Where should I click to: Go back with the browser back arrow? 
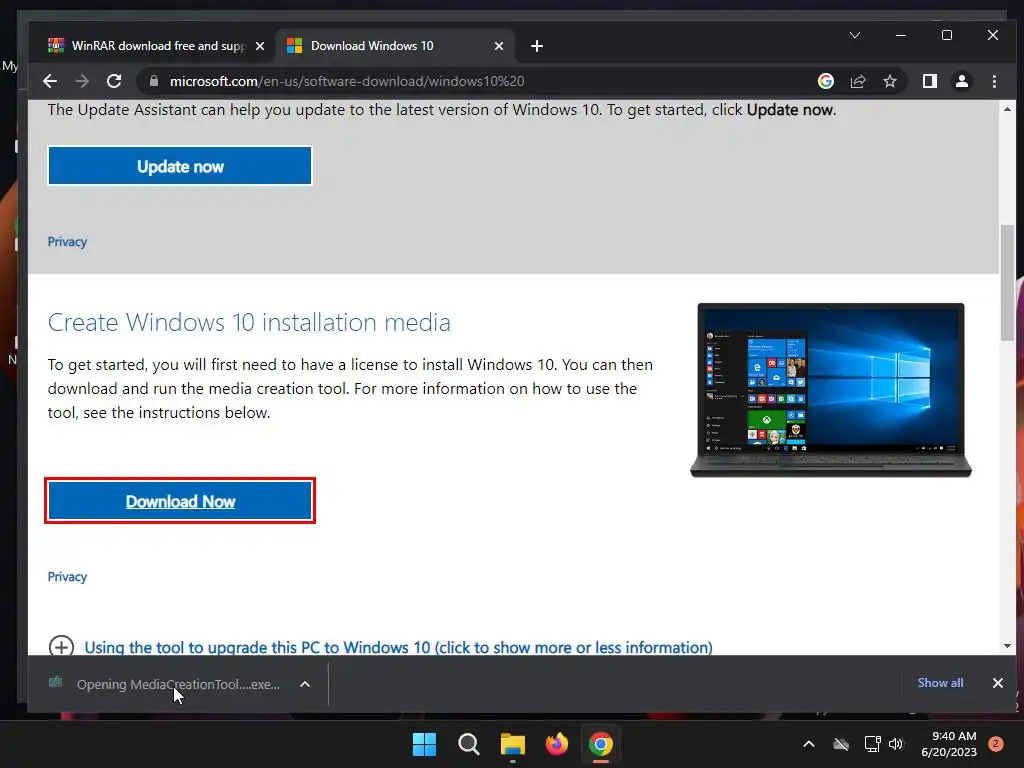coord(50,81)
